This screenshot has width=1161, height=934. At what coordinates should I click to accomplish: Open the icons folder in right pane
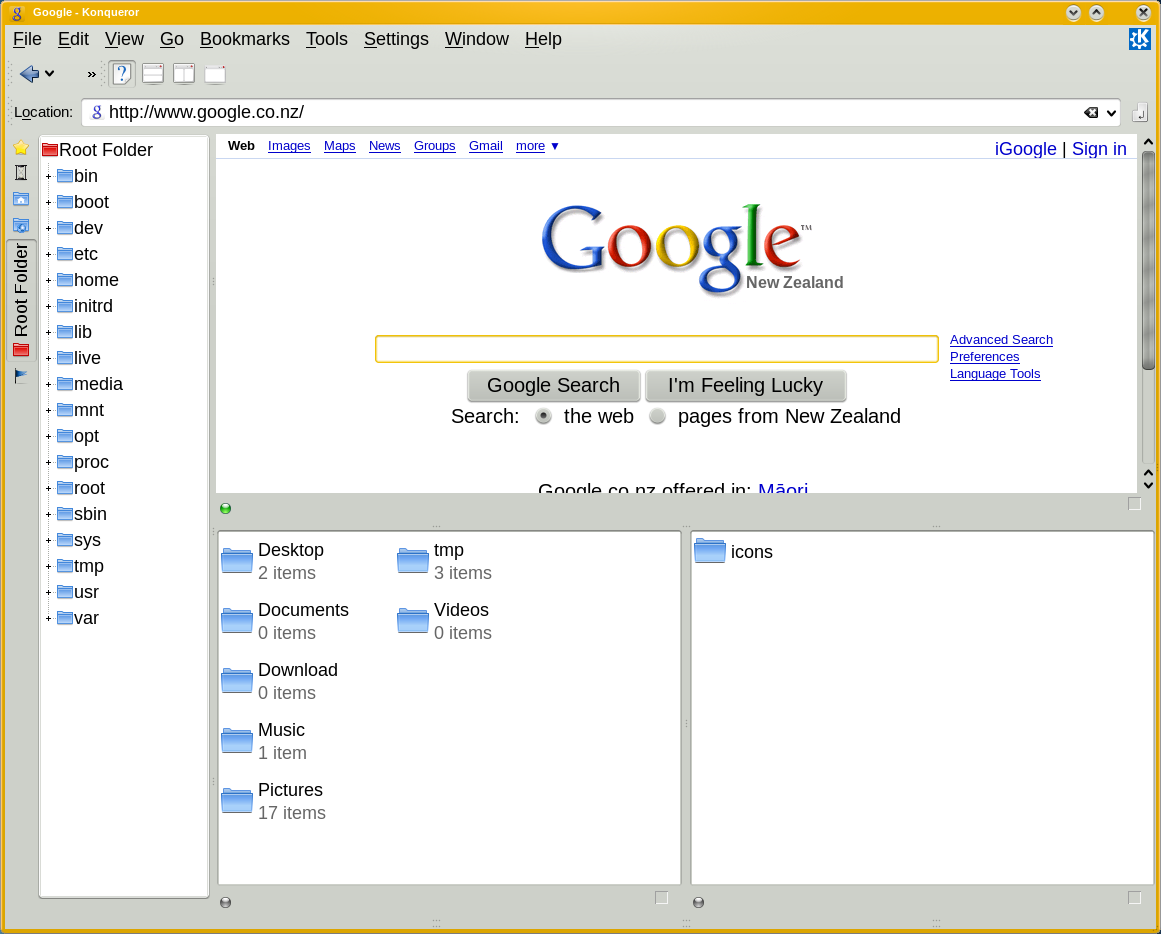pos(710,551)
